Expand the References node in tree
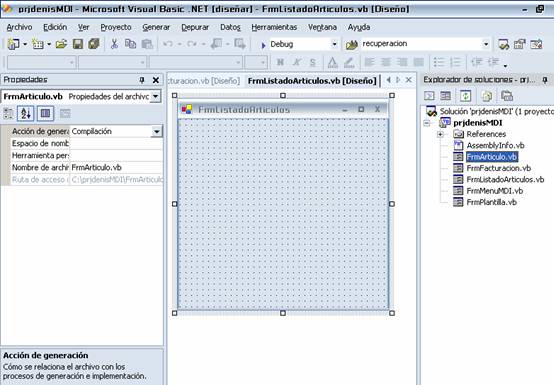The height and width of the screenshot is (385, 554). click(x=441, y=134)
